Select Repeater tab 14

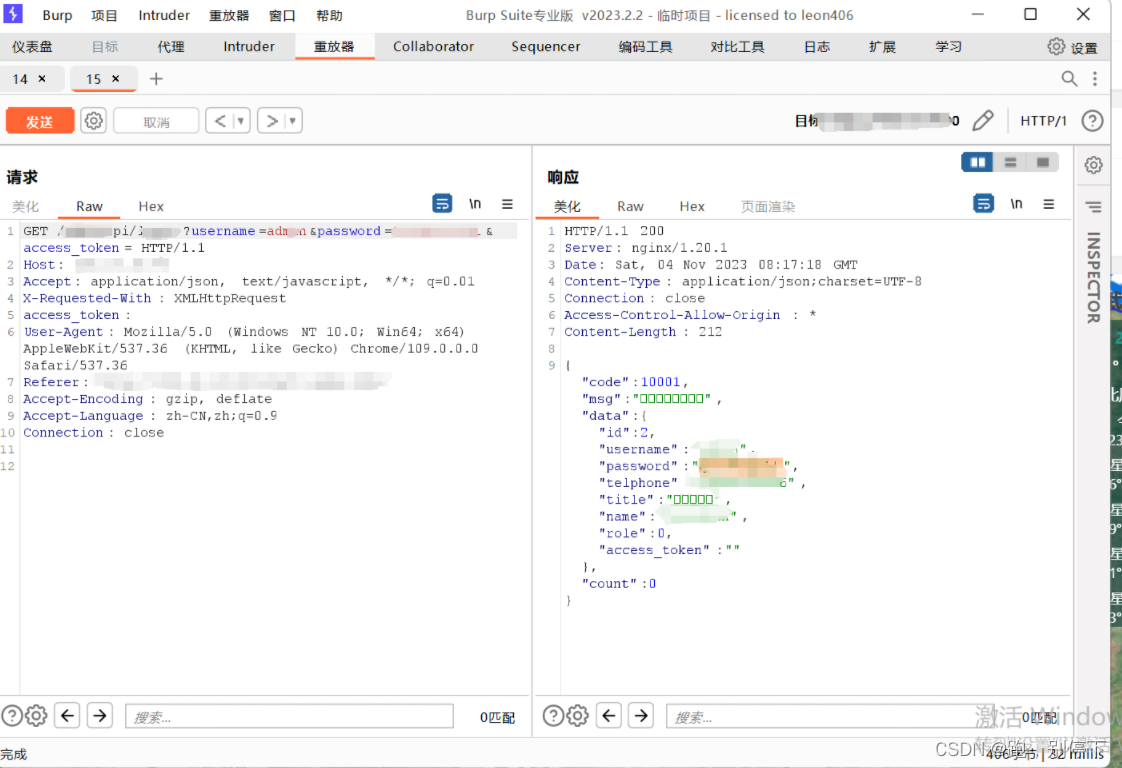click(20, 79)
